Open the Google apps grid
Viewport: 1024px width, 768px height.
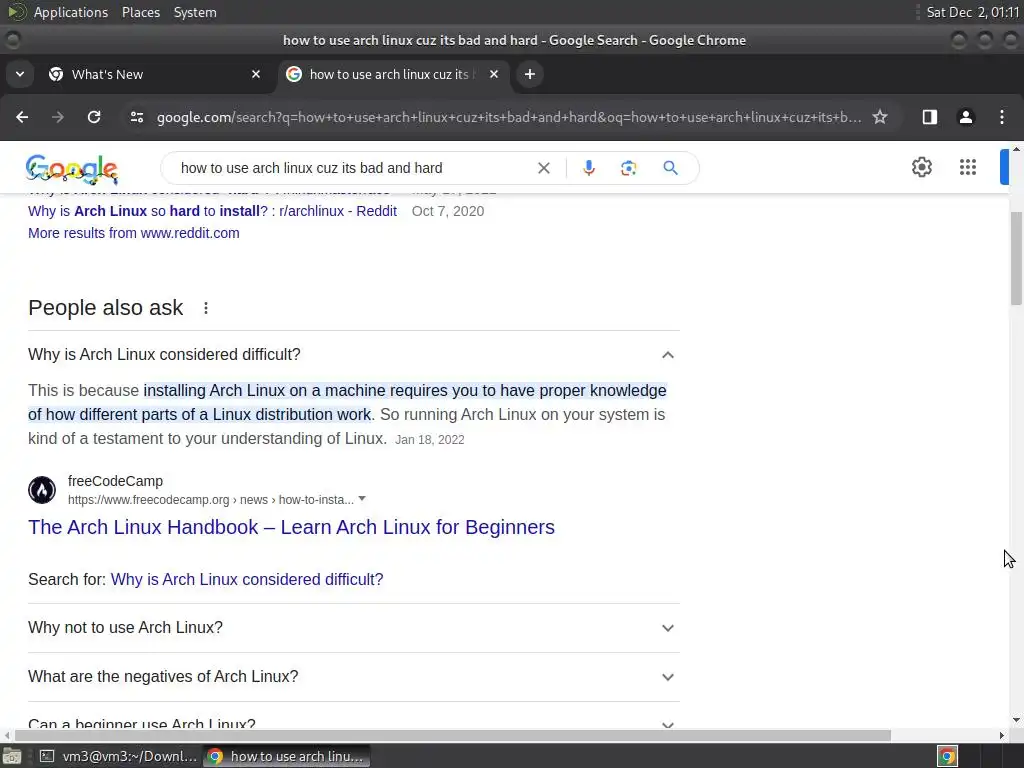click(x=968, y=167)
